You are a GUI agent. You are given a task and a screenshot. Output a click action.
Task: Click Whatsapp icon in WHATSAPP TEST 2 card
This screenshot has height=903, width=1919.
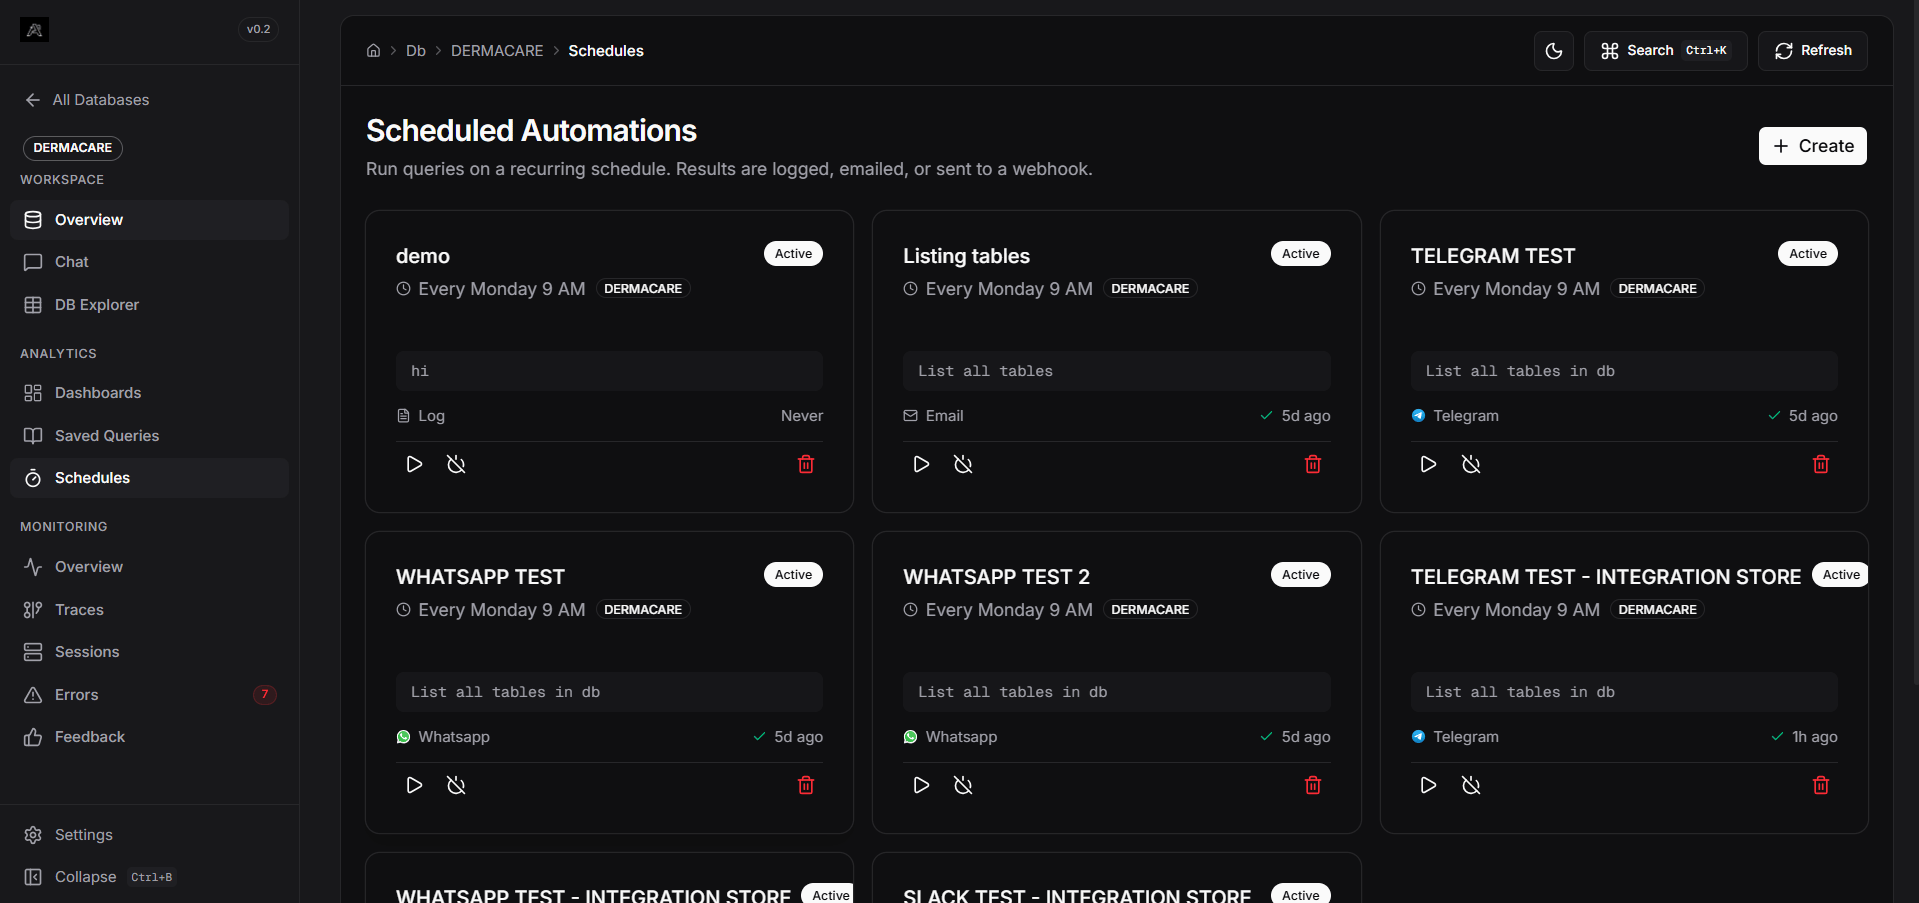tap(910, 737)
